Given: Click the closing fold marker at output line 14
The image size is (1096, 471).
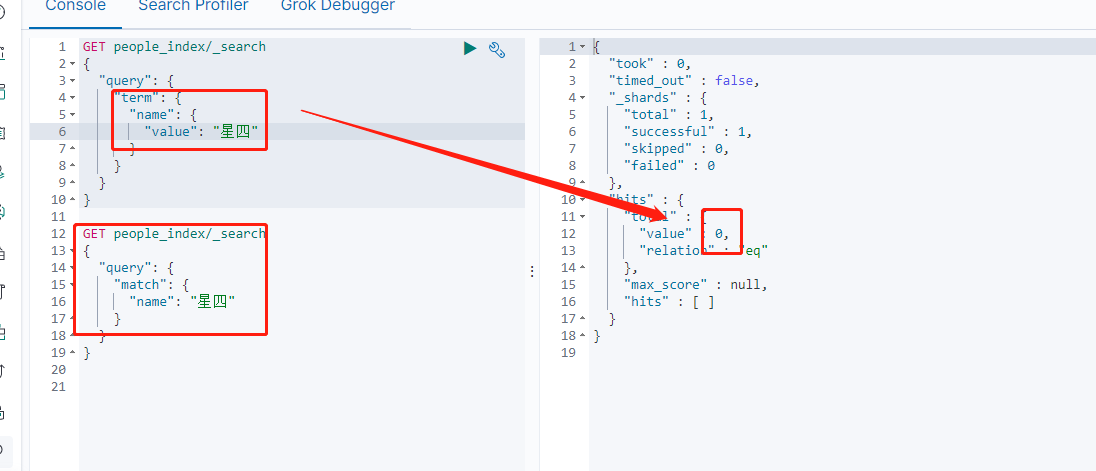Looking at the screenshot, I should click(x=583, y=268).
